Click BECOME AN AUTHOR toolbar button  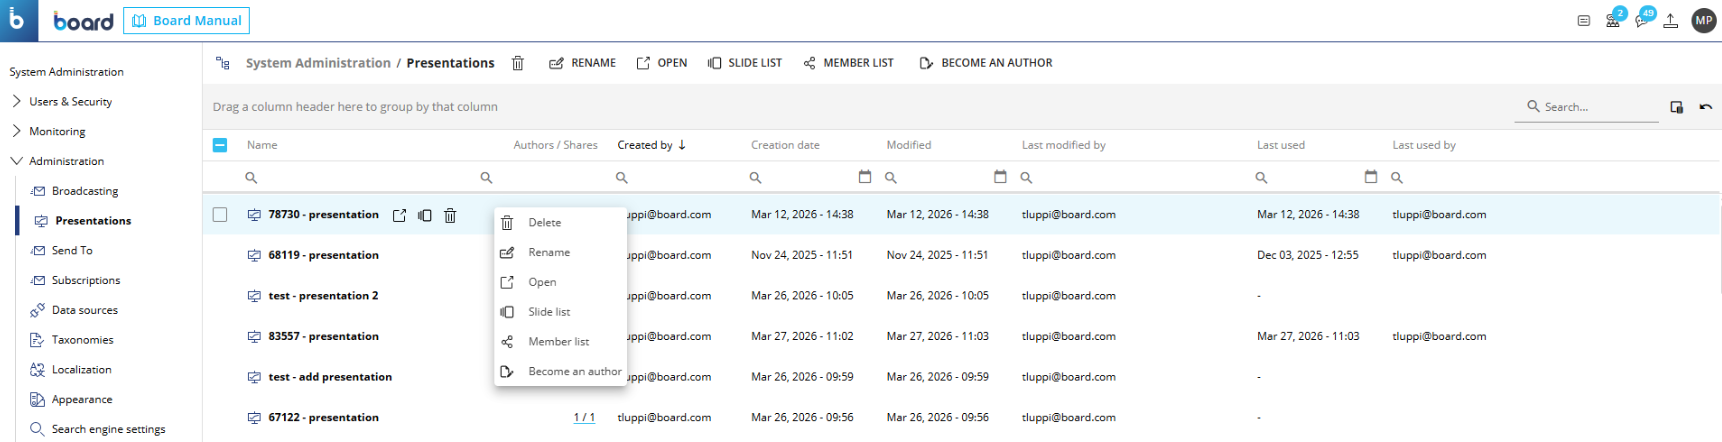[986, 63]
